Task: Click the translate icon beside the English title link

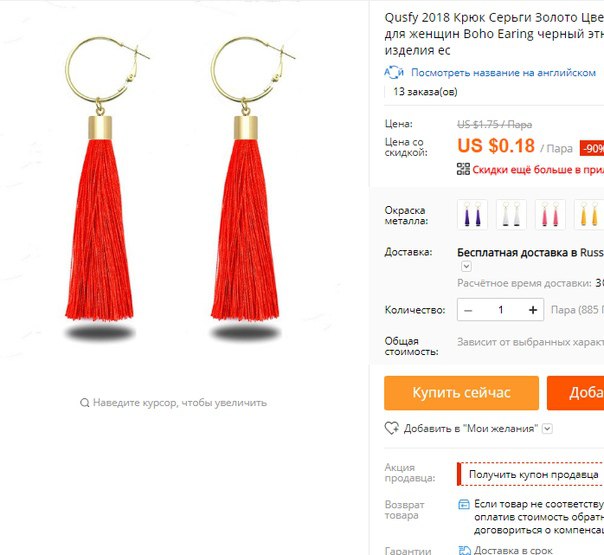Action: coord(394,72)
